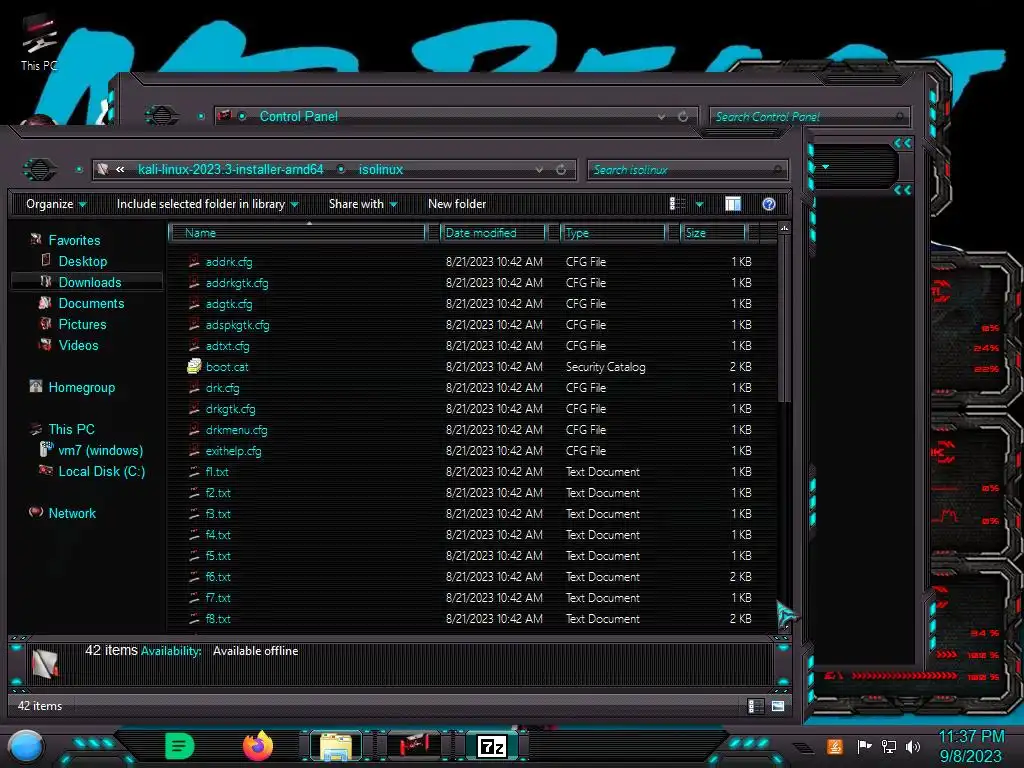The width and height of the screenshot is (1024, 768).
Task: Open the Share with menu
Action: [x=363, y=204]
